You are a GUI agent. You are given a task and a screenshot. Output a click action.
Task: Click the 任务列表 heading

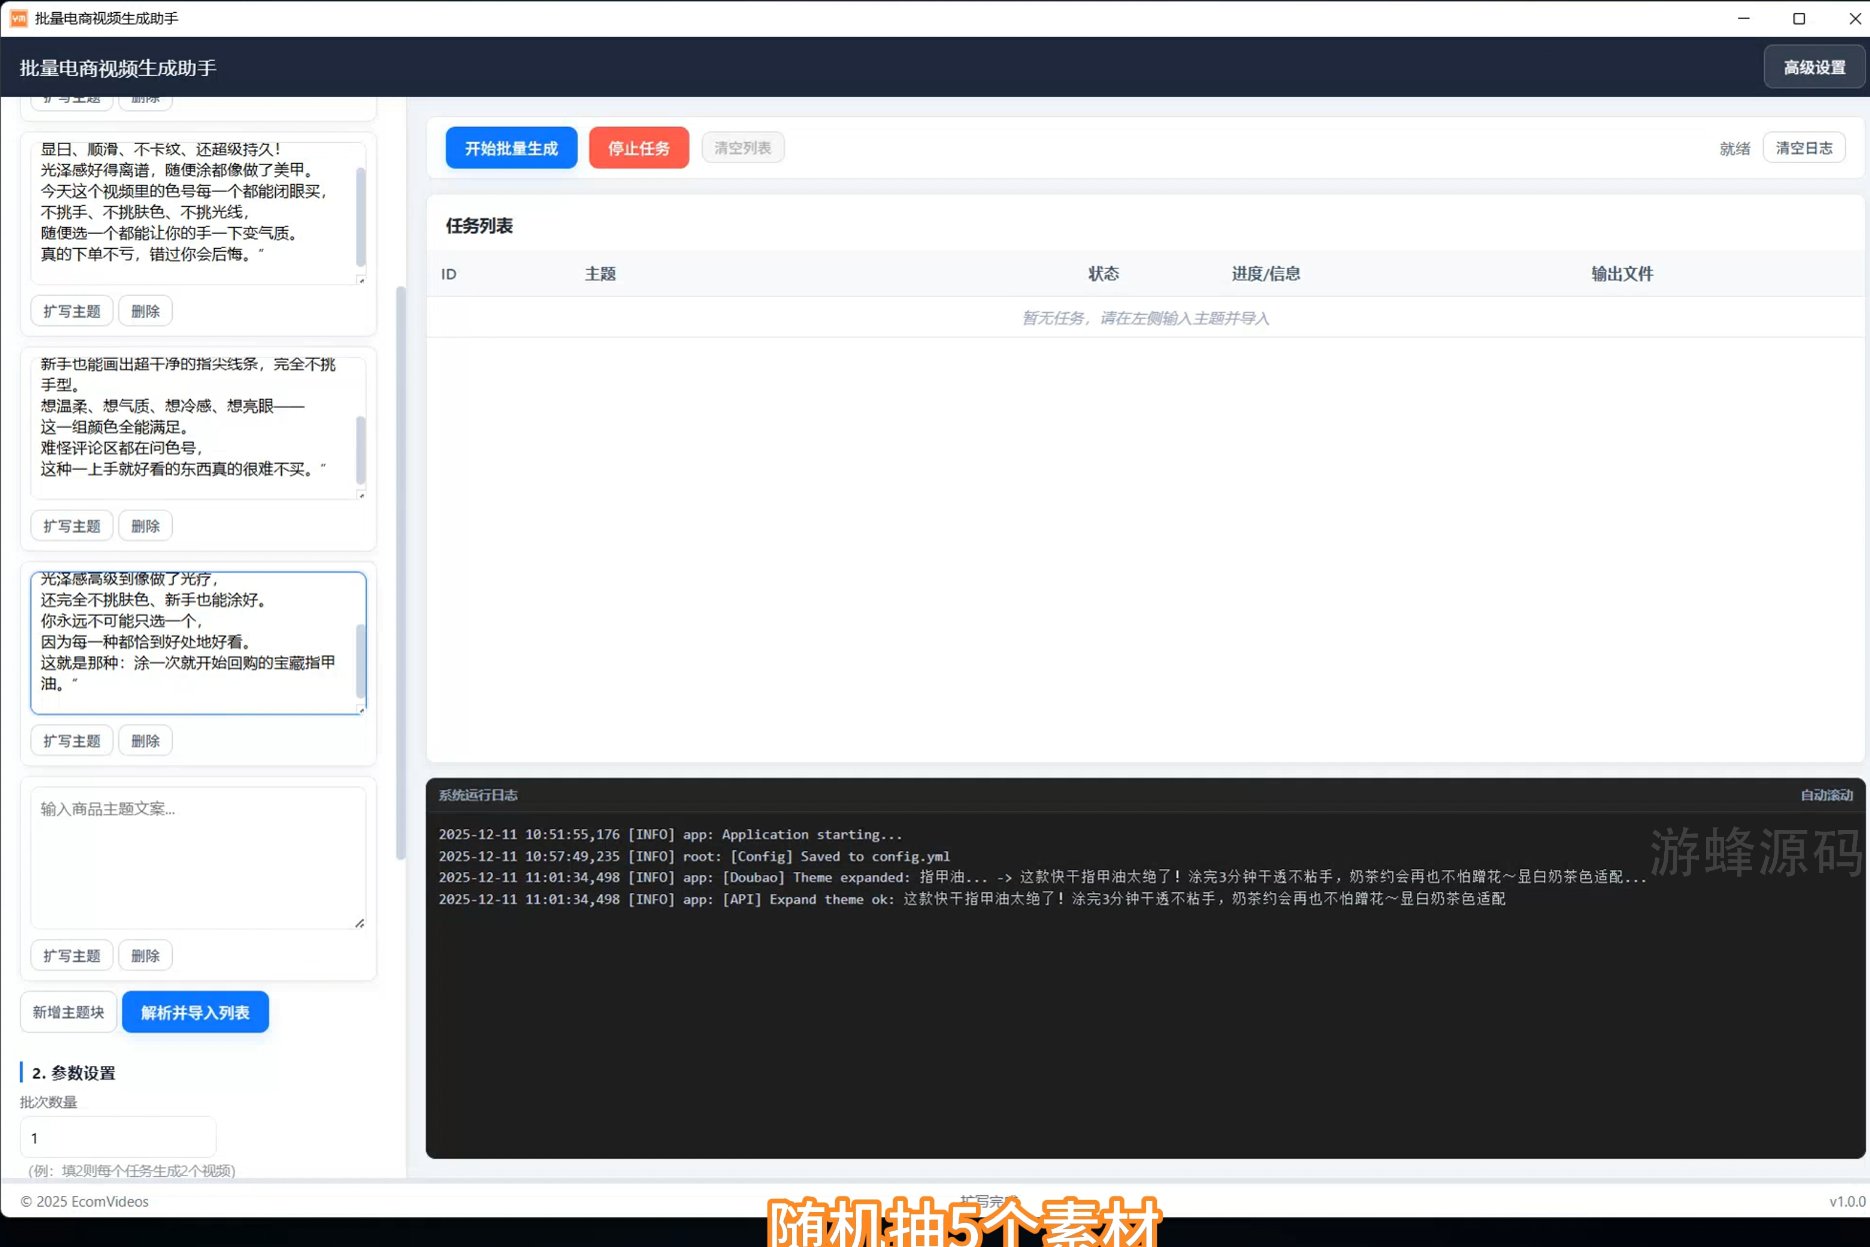point(479,226)
